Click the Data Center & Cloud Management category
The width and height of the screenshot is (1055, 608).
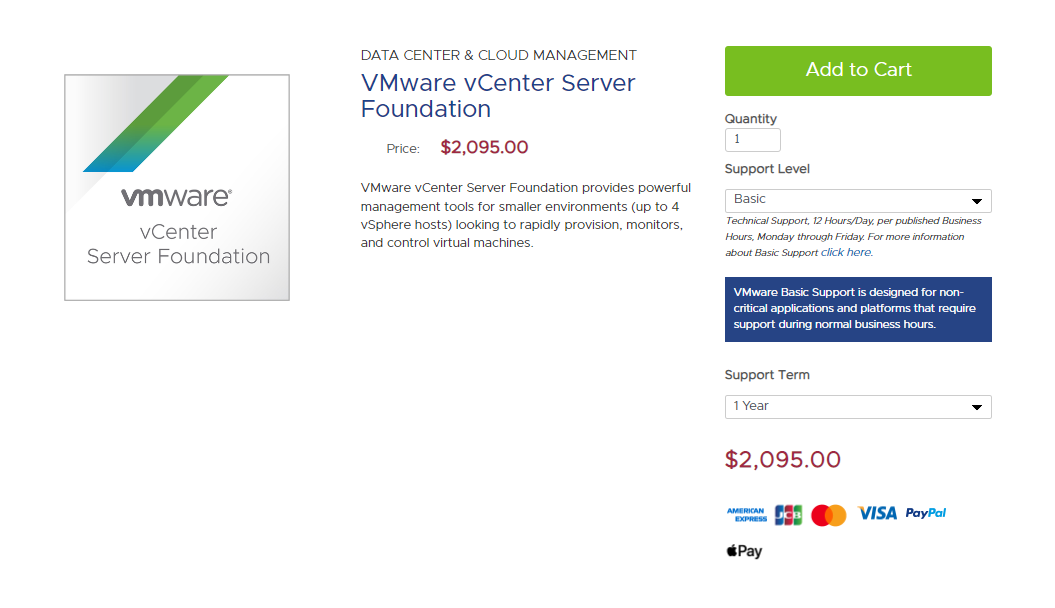click(x=498, y=55)
